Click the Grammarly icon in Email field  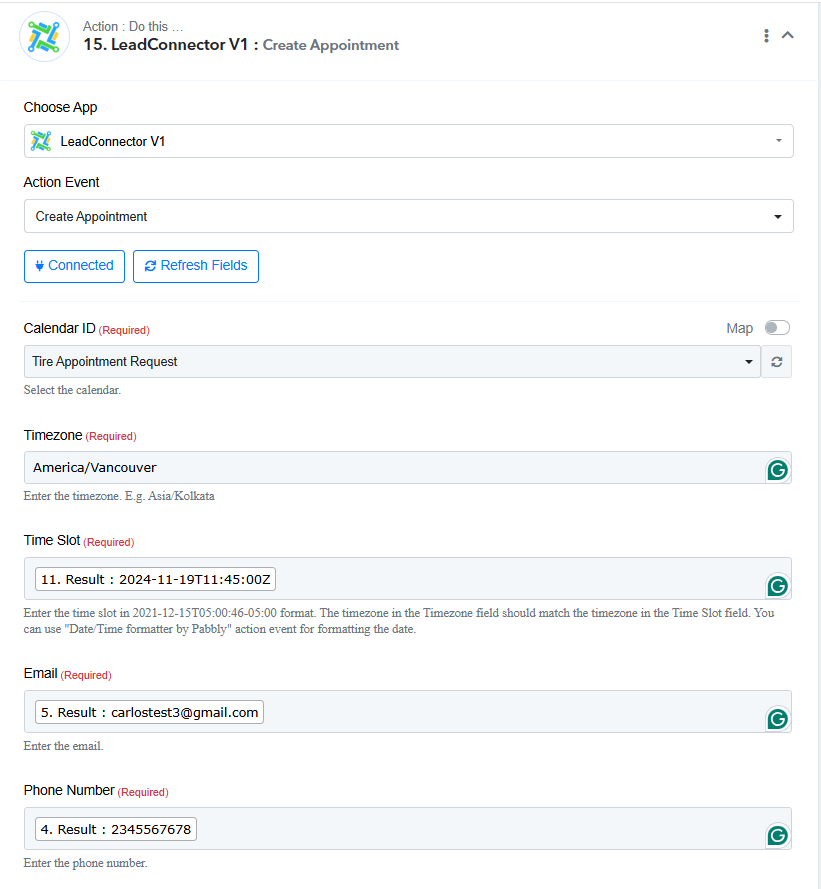pos(777,719)
